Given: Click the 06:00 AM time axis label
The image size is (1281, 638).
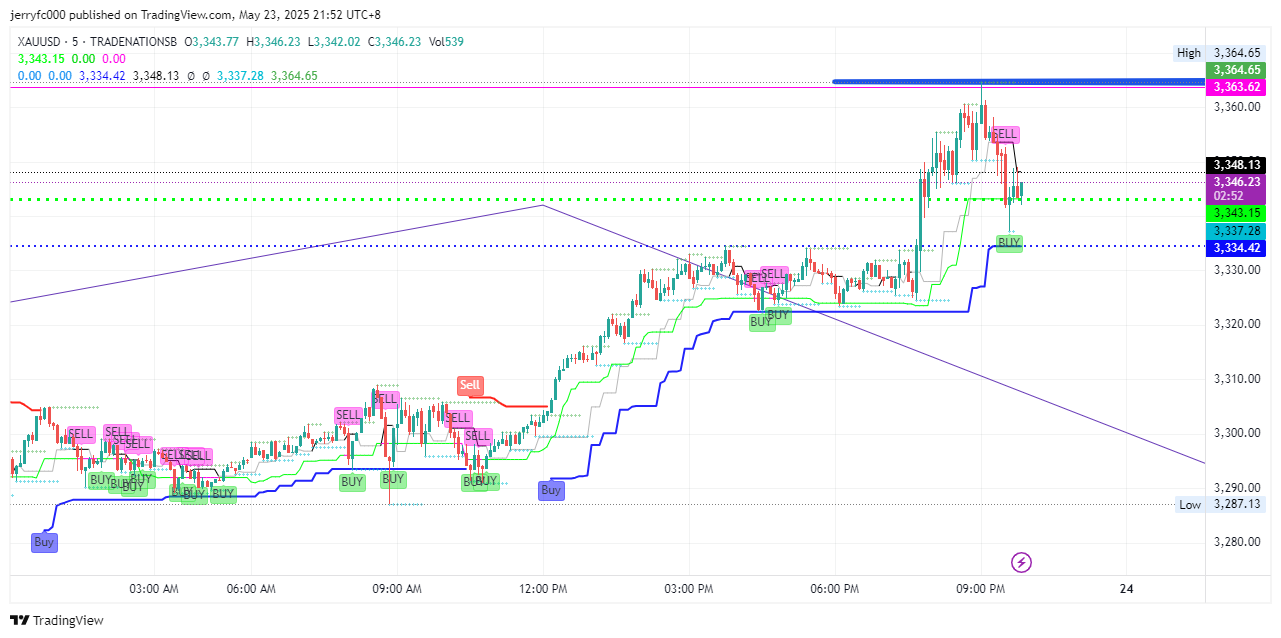Looking at the screenshot, I should click(x=251, y=590).
